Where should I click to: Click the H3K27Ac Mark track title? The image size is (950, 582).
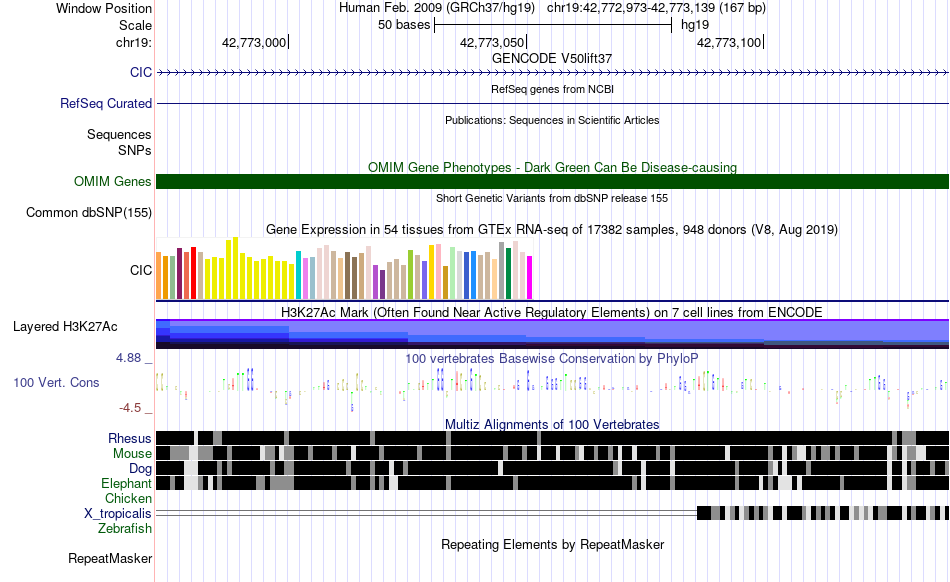(x=552, y=312)
